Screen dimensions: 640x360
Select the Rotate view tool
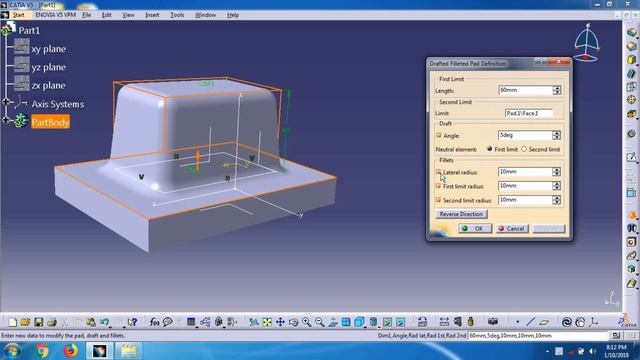click(x=293, y=322)
